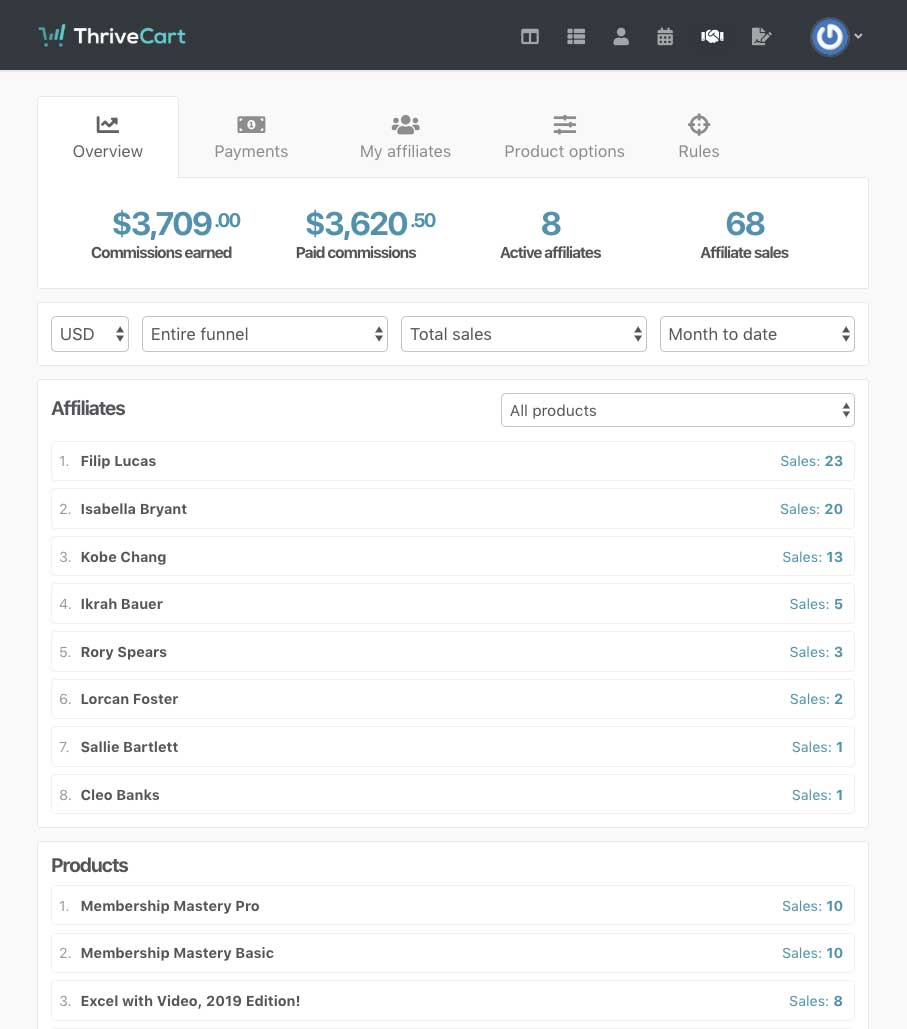The height and width of the screenshot is (1029, 907).
Task: Expand the Total sales dropdown
Action: click(524, 334)
